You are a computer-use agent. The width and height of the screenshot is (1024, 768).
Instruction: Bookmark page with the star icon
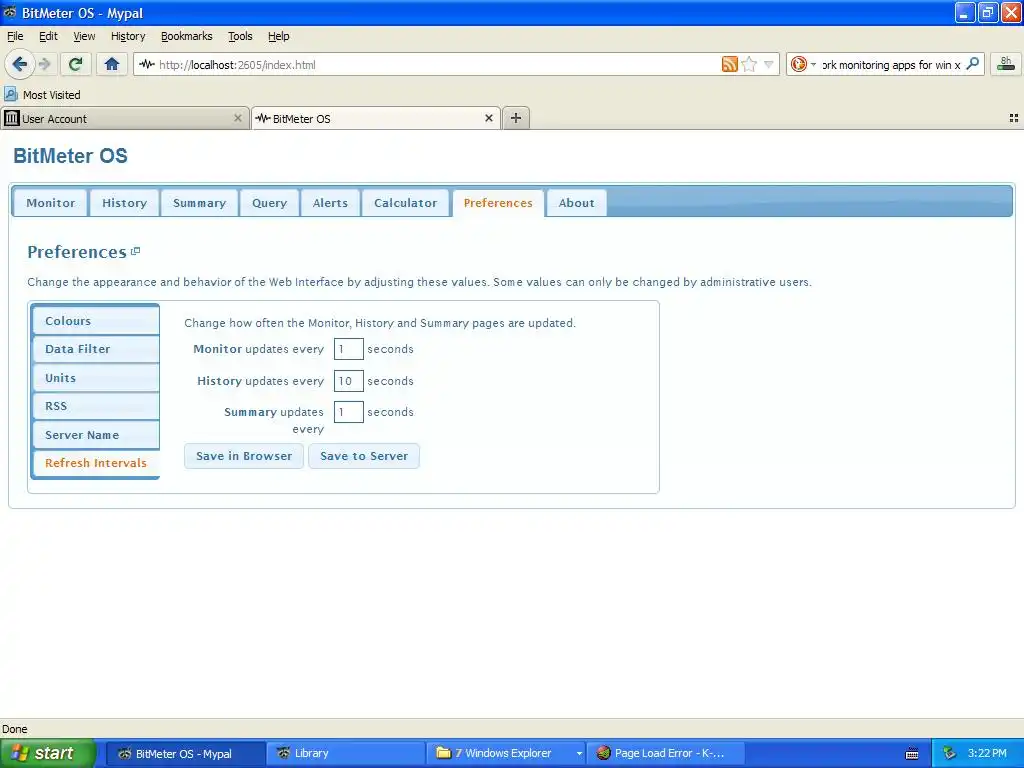(x=749, y=64)
